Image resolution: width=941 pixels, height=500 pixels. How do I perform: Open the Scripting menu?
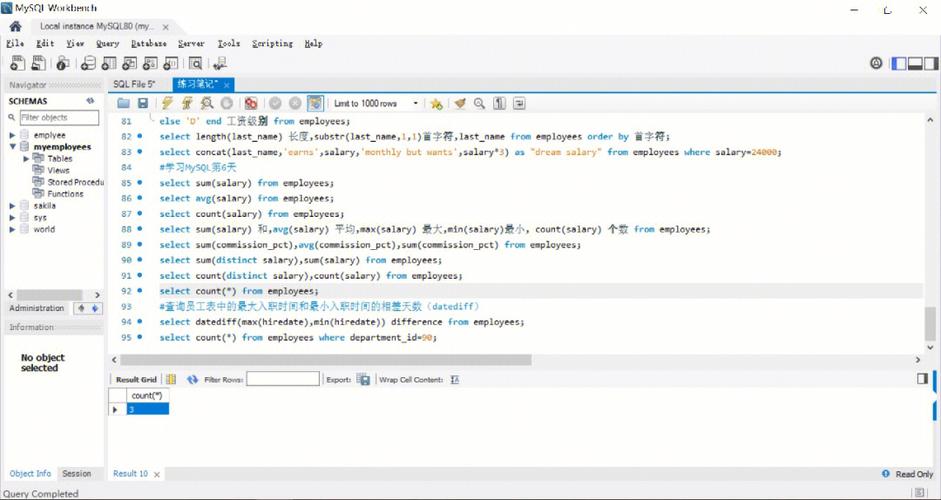[x=272, y=44]
